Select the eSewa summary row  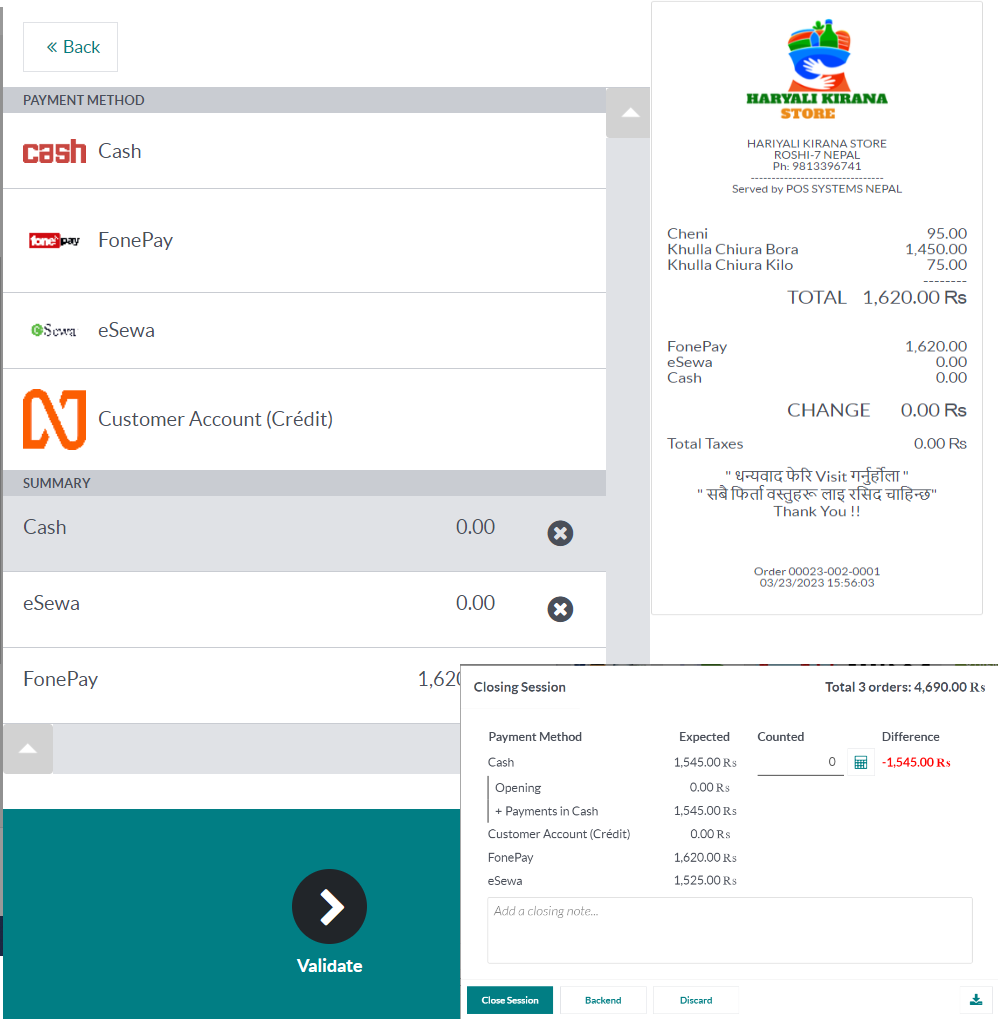(304, 610)
